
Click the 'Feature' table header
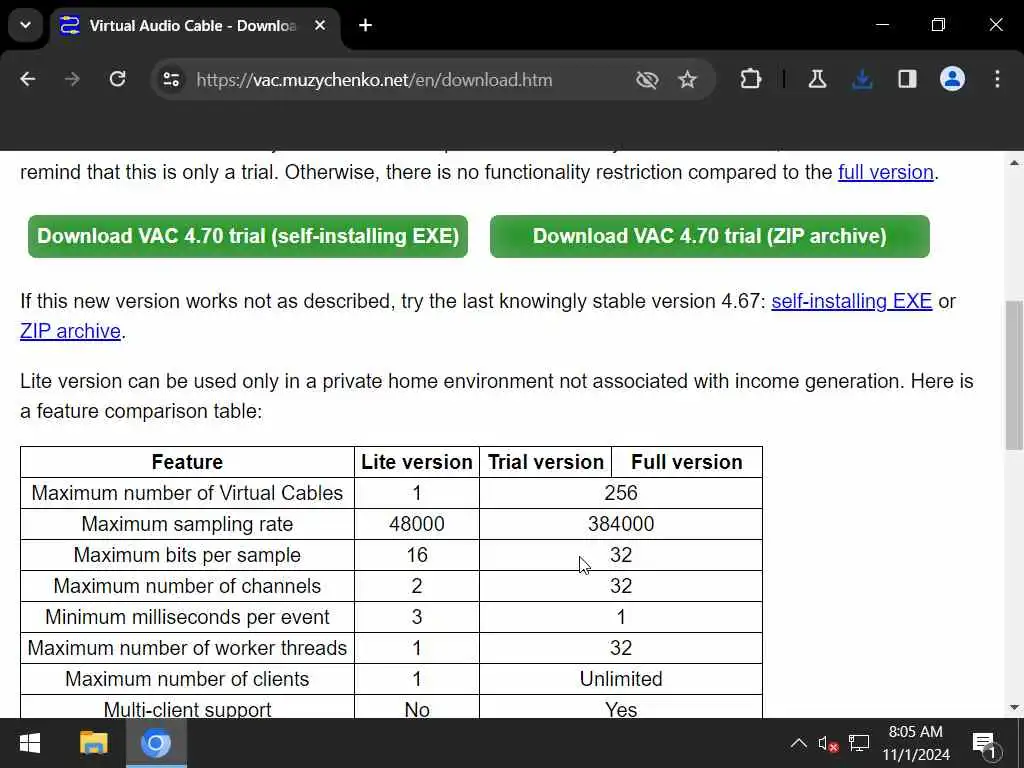[x=187, y=462]
